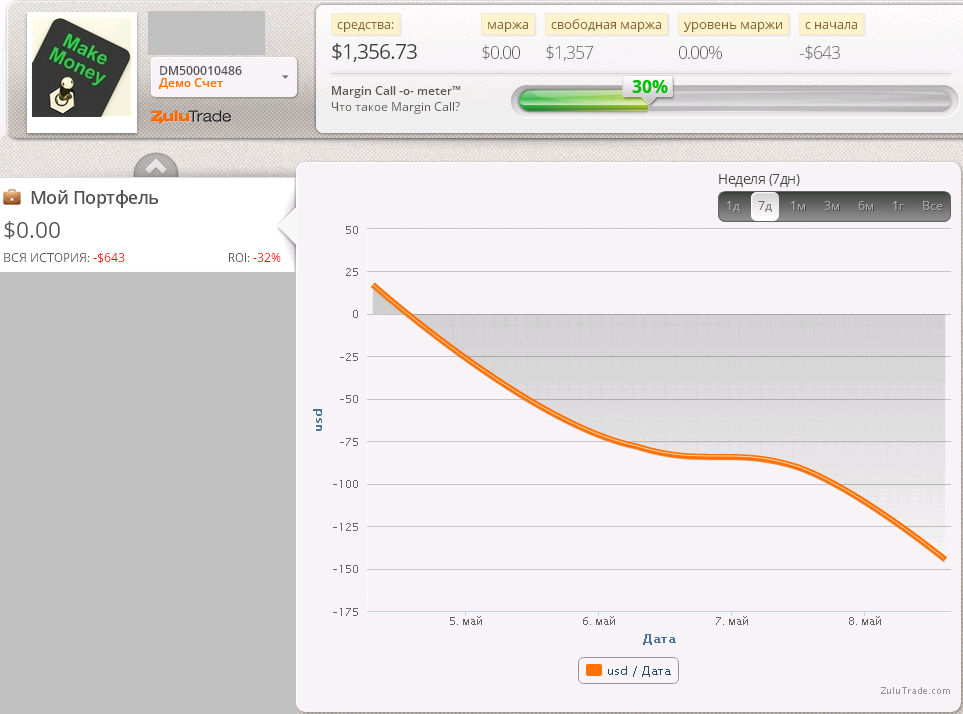Screen dimensions: 963x714
Task: Click the '6. май' axis date label
Action: click(599, 621)
